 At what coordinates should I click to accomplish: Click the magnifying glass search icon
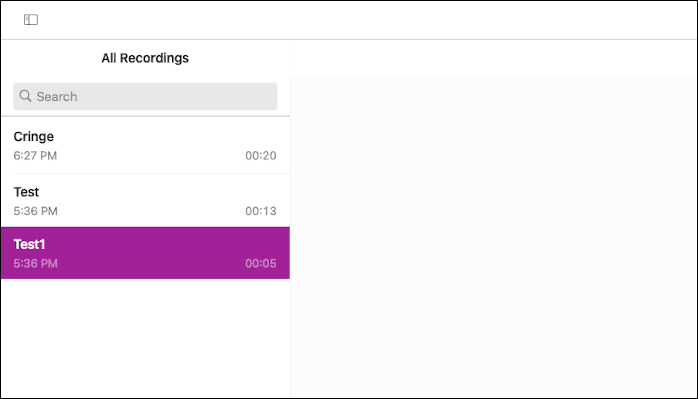coord(25,96)
